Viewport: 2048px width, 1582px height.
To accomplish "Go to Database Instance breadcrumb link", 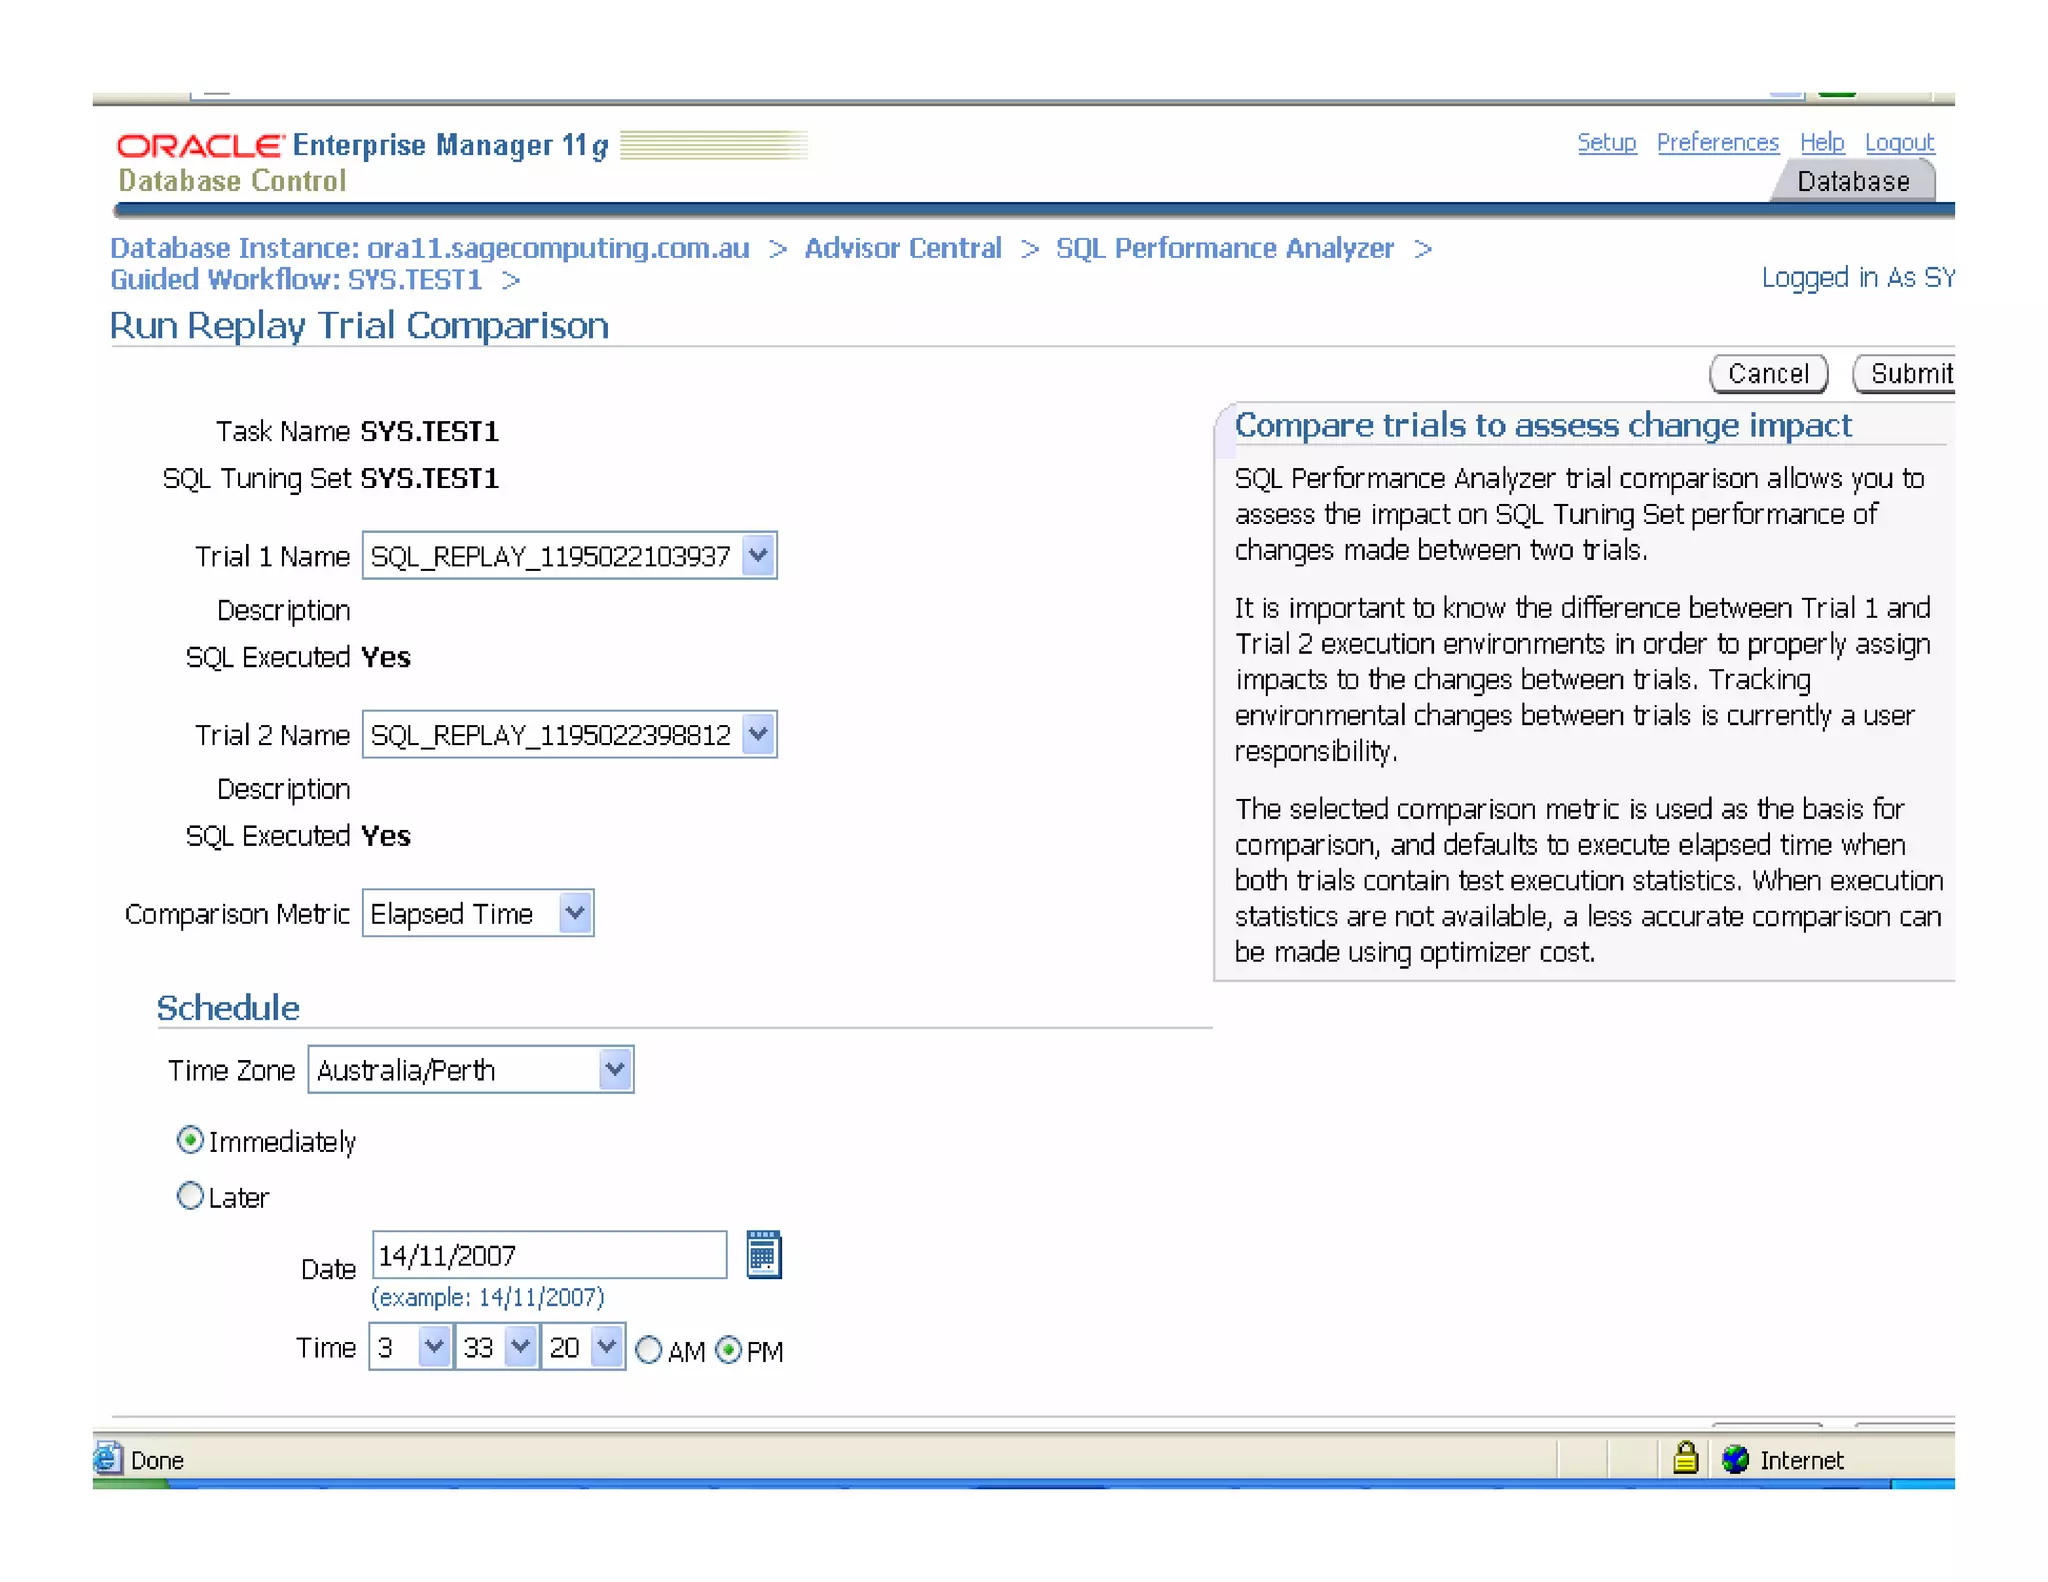I will [430, 247].
